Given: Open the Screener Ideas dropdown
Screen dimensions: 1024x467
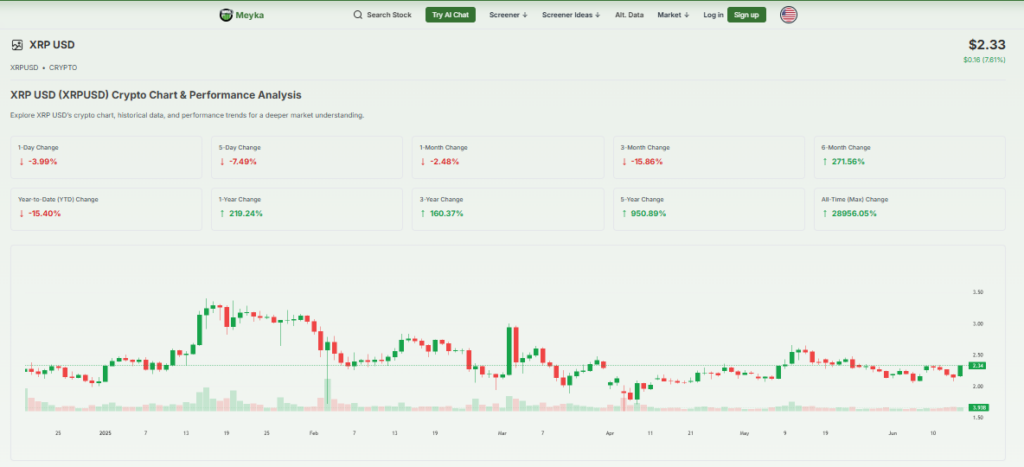Looking at the screenshot, I should [570, 15].
